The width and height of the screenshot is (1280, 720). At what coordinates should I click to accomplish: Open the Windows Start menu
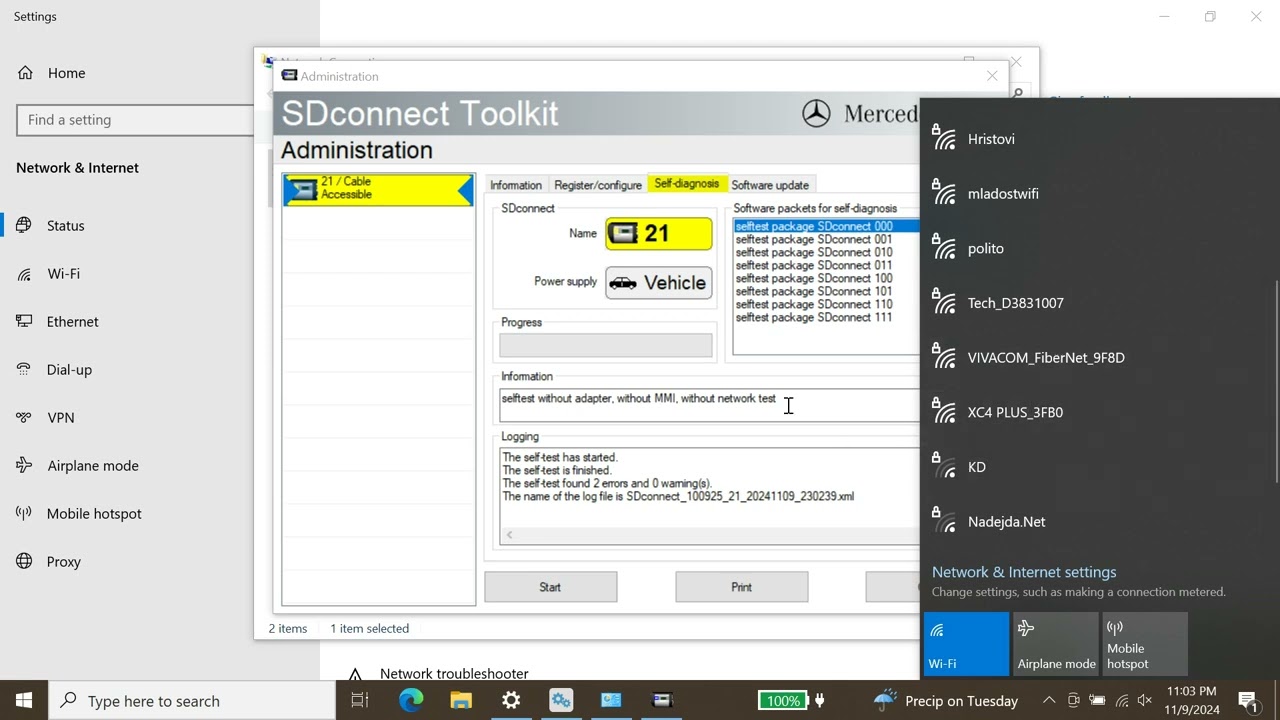(24, 700)
